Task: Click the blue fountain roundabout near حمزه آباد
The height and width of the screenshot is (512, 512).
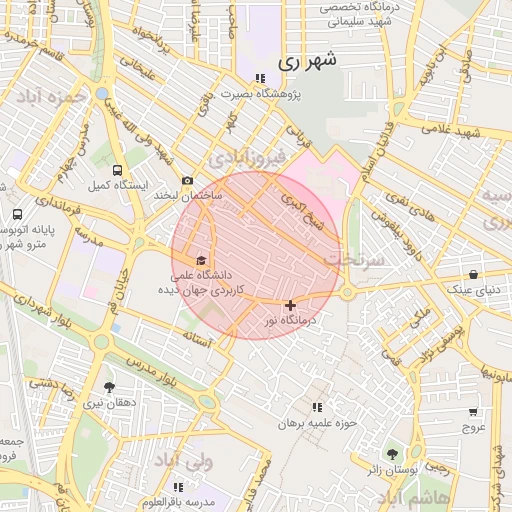Action: 102,93
